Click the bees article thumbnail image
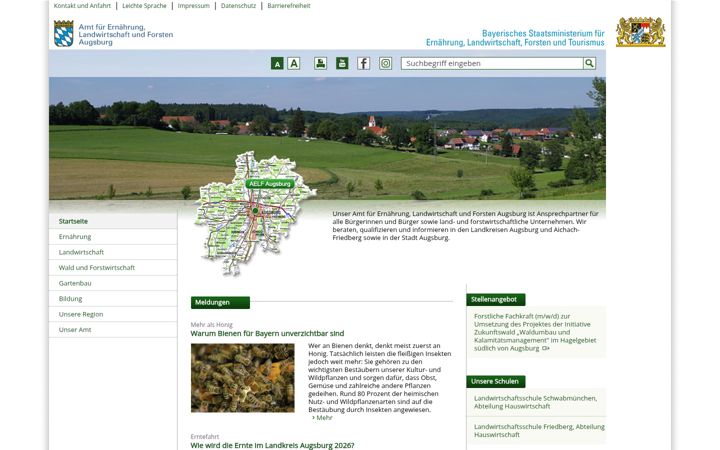Viewport: 720px width, 450px height. click(242, 378)
